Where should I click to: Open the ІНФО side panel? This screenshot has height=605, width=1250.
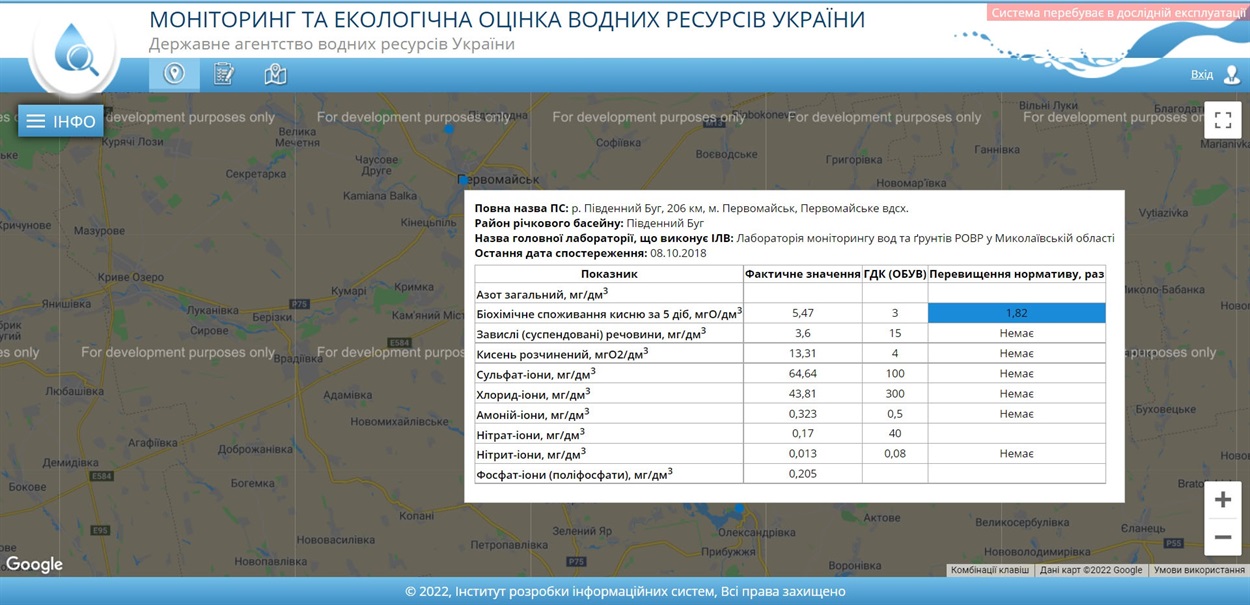click(61, 121)
